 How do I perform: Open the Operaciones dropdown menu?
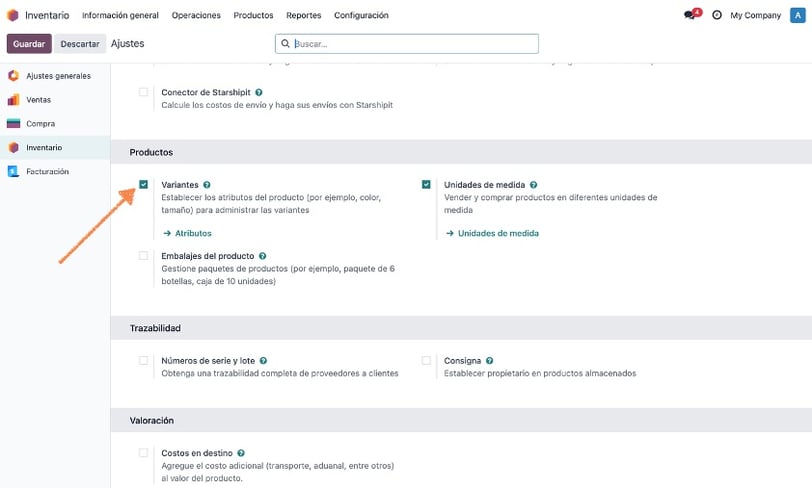coord(196,15)
